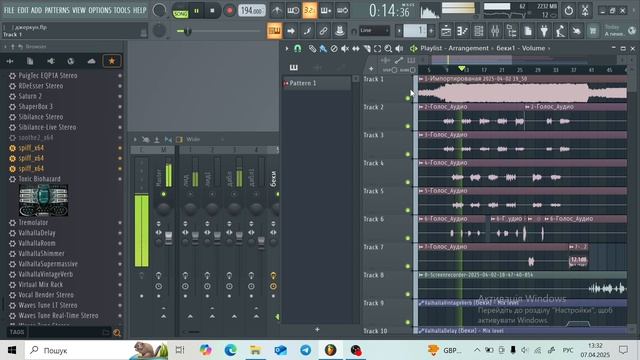Mute Track 2 with its green LED
This screenshot has width=640, height=360.
point(407,126)
